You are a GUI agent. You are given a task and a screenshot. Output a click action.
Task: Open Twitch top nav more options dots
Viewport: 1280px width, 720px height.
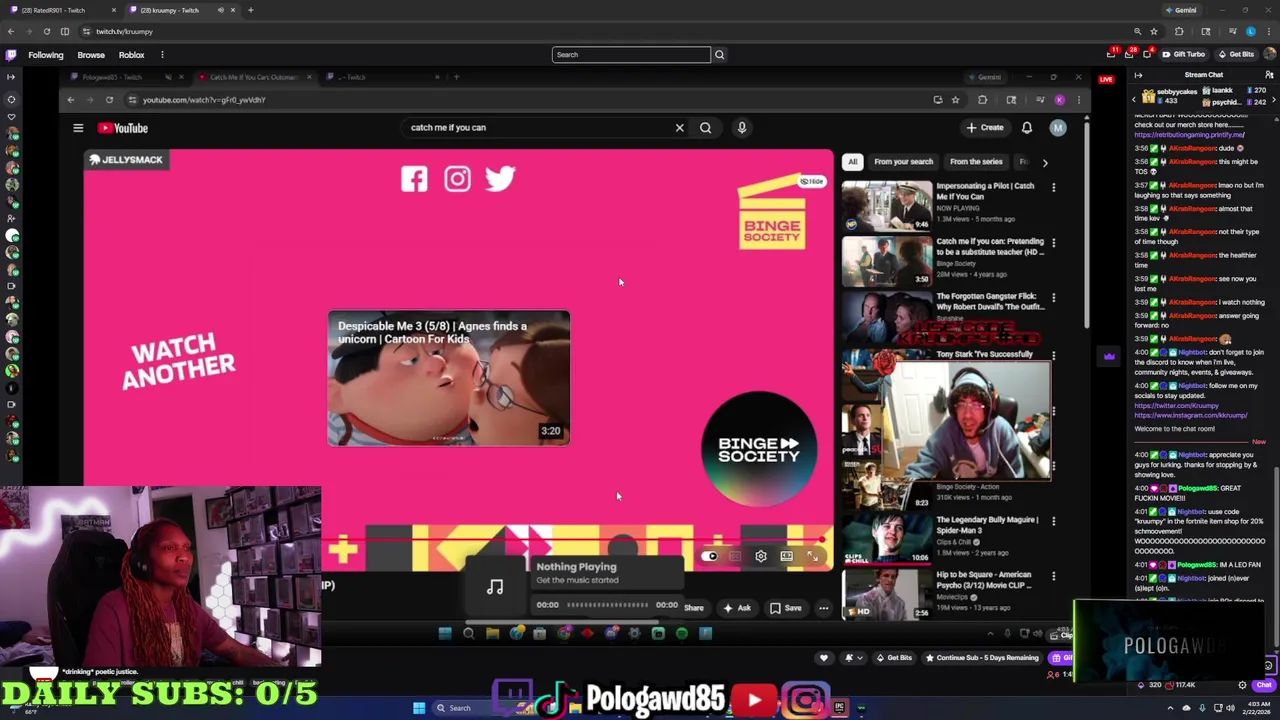tap(162, 55)
